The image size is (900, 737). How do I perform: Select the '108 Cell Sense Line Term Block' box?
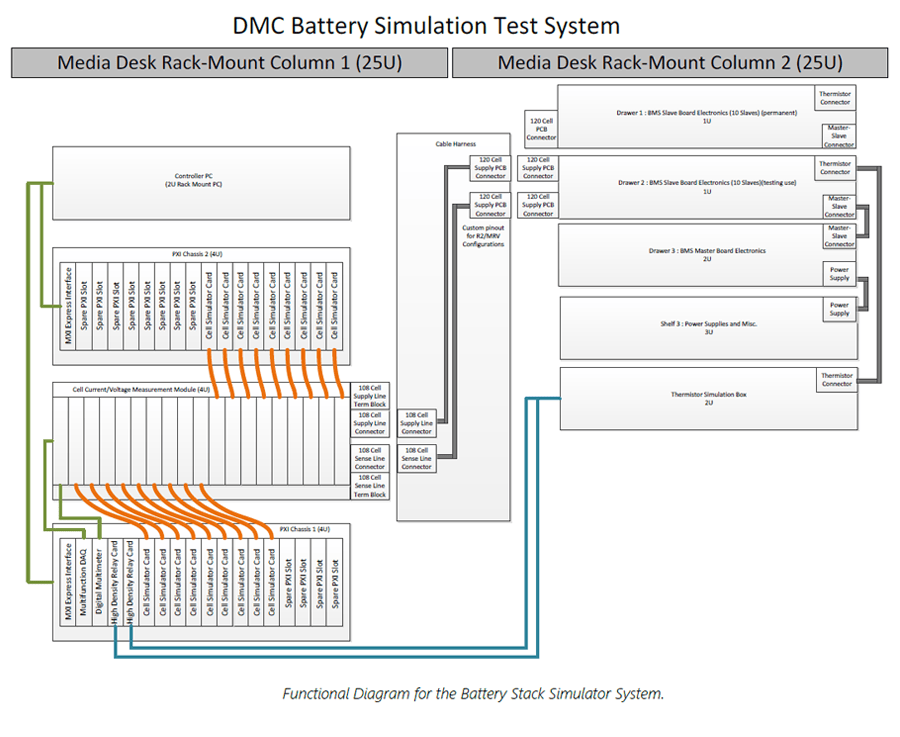coord(370,486)
